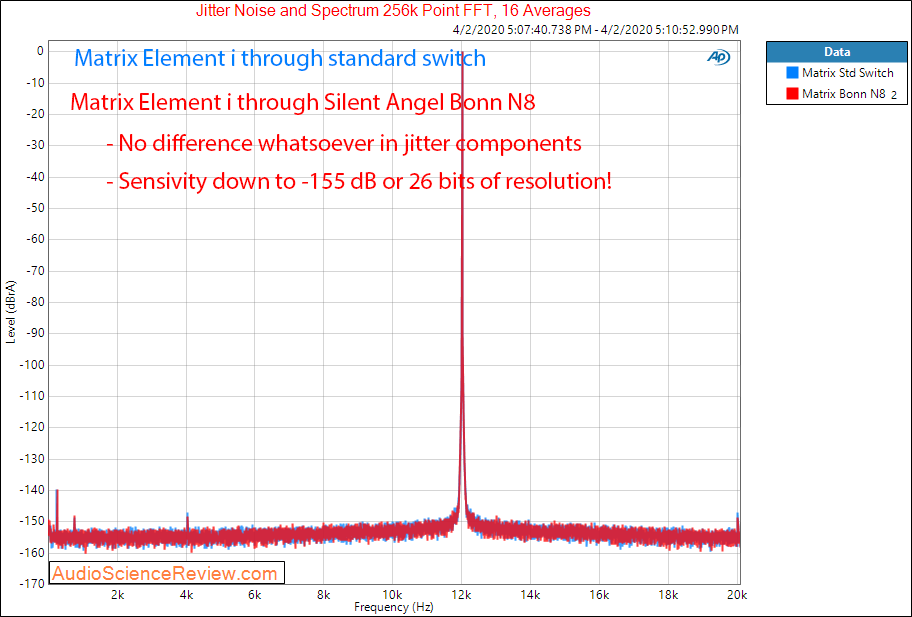
Task: Click the Frequency (Hz) axis label
Action: point(394,607)
